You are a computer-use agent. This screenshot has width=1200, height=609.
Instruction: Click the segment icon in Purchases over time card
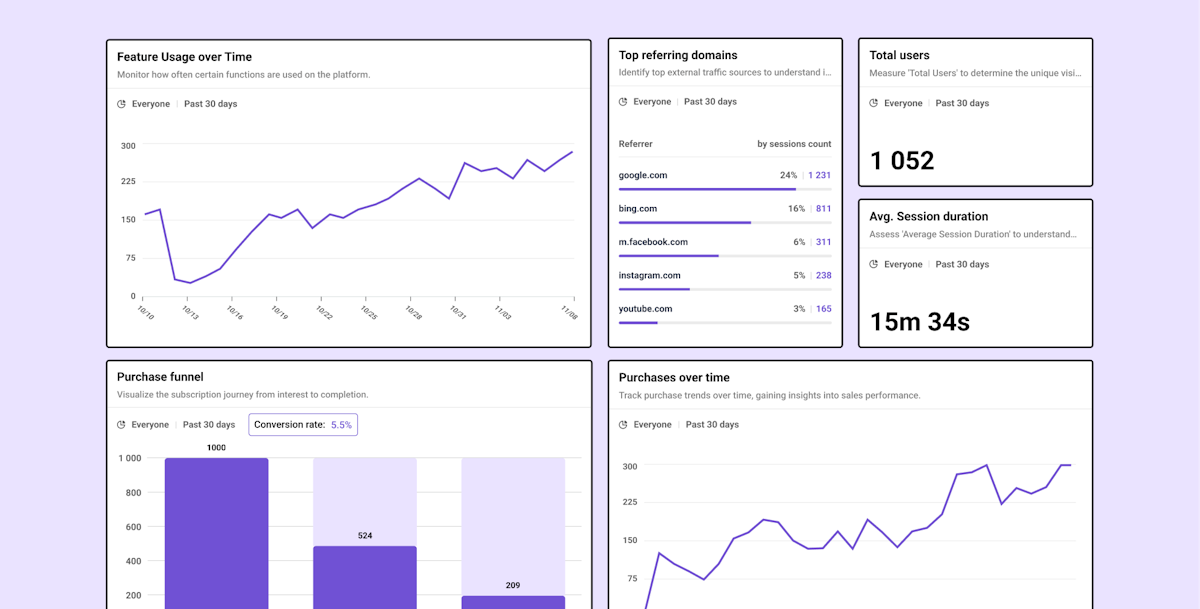(624, 425)
